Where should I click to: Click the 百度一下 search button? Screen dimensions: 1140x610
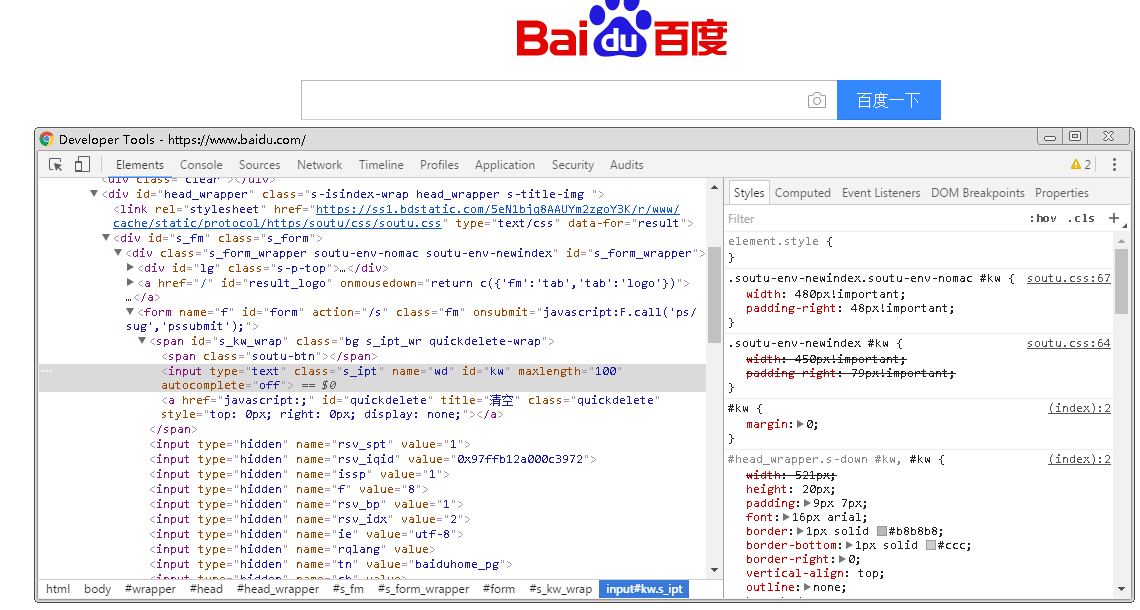[x=888, y=100]
